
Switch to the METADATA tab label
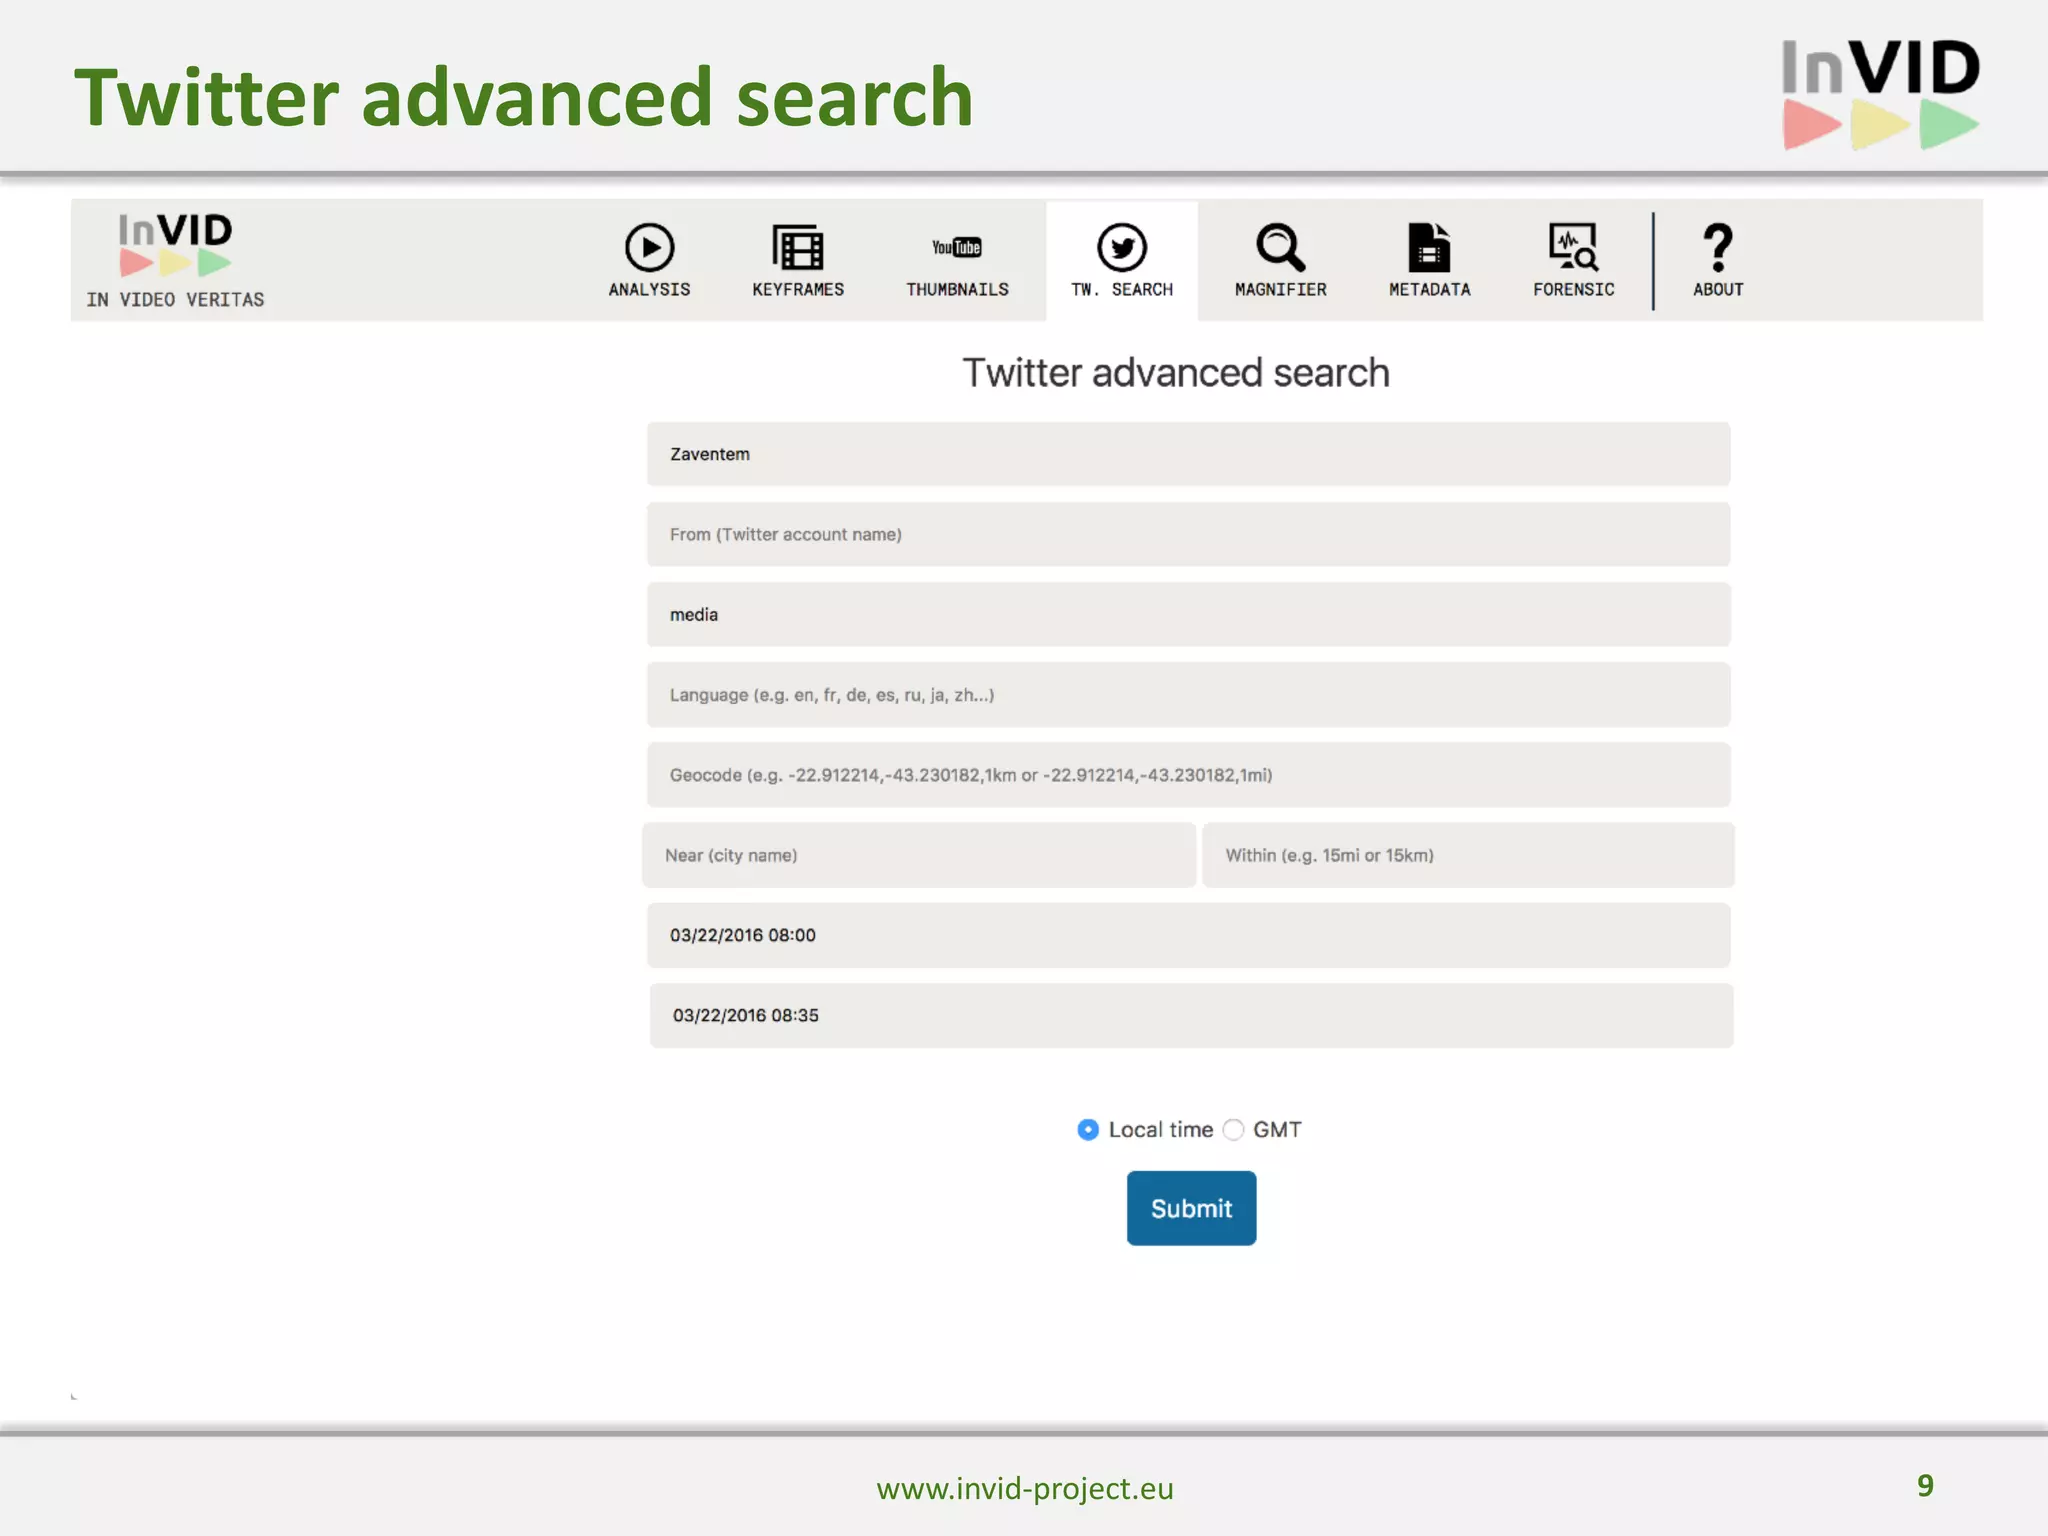1429,289
